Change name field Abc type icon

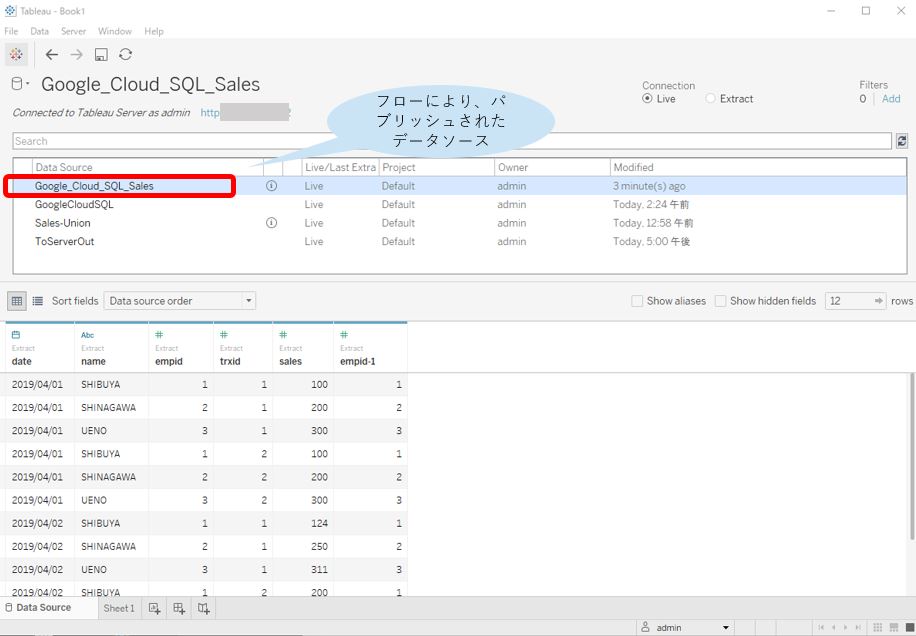pos(88,335)
